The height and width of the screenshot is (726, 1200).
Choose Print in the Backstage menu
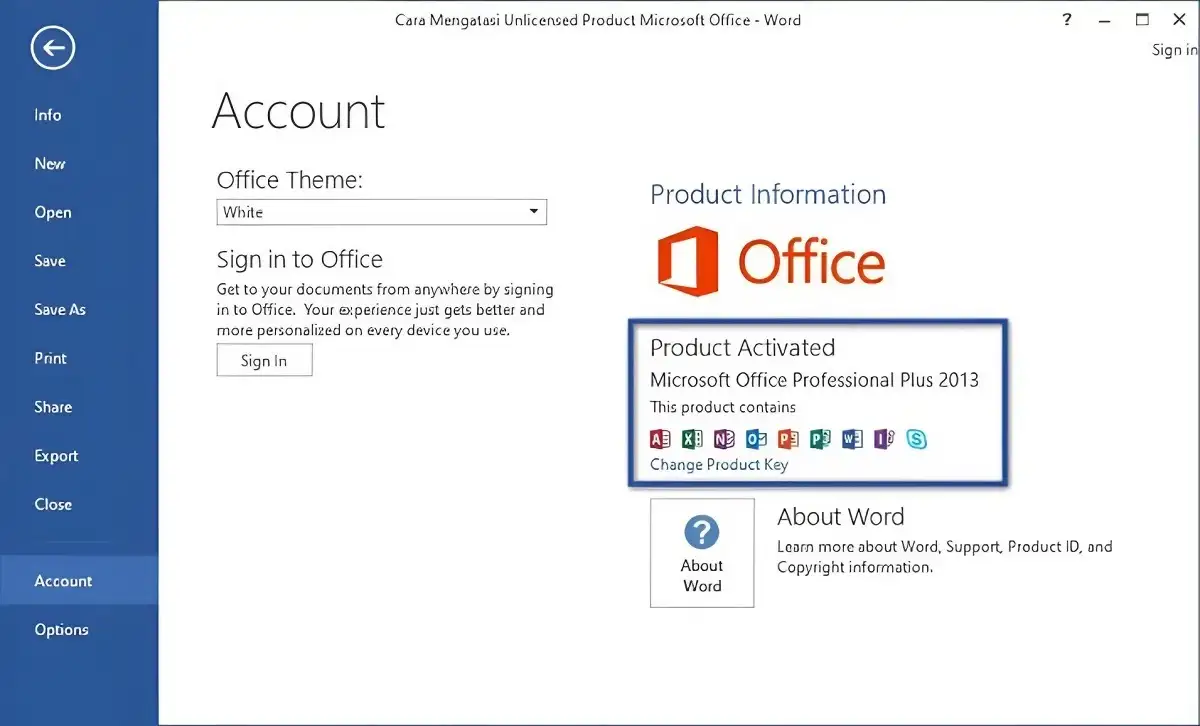pos(51,358)
